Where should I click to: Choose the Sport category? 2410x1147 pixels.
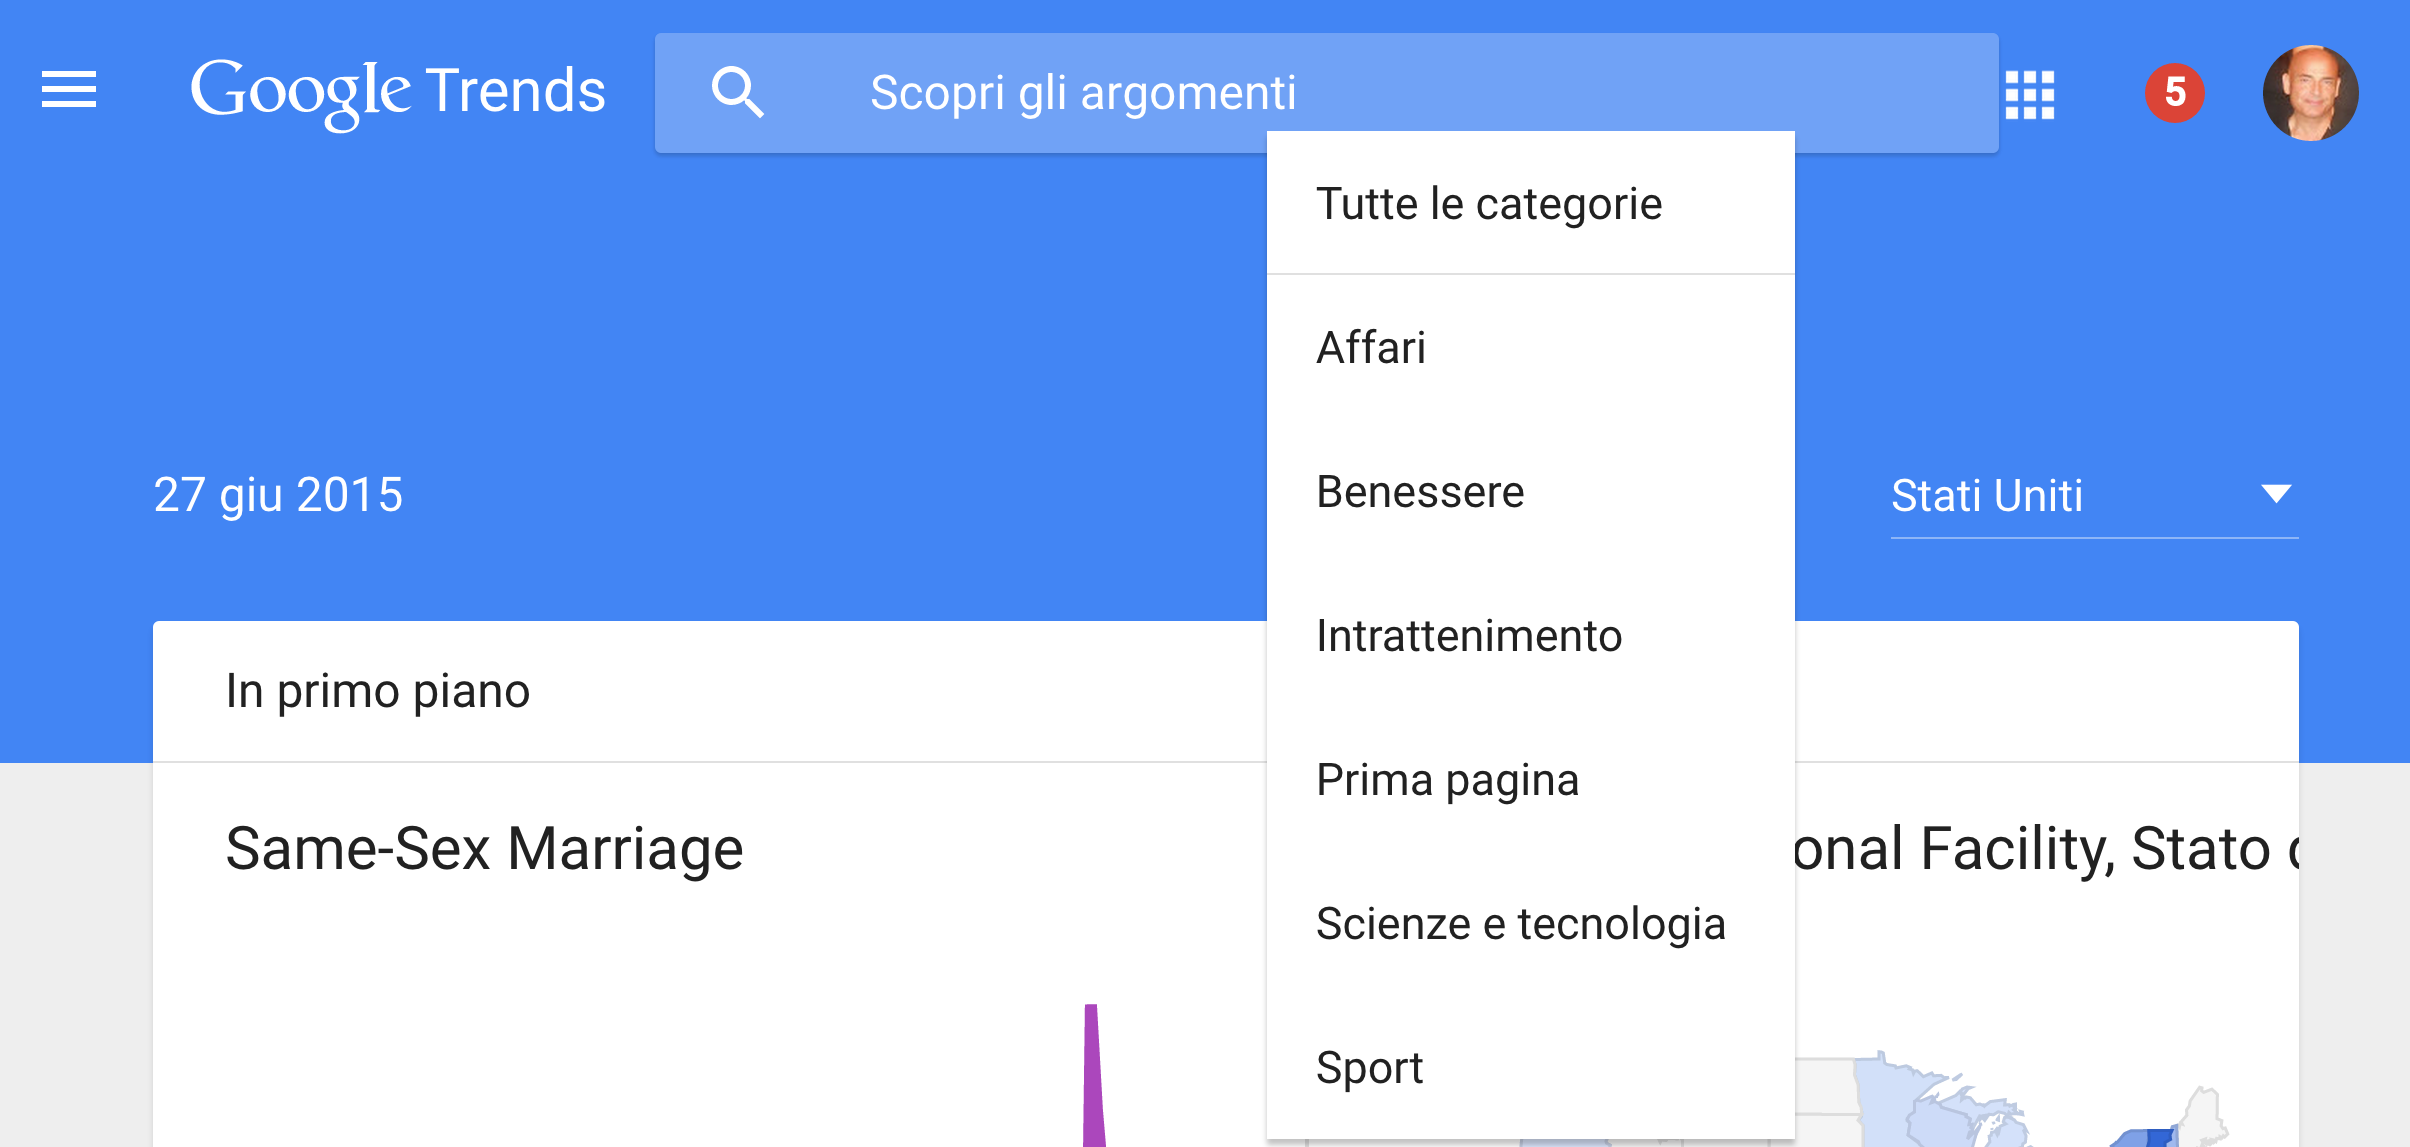pyautogui.click(x=1369, y=1068)
